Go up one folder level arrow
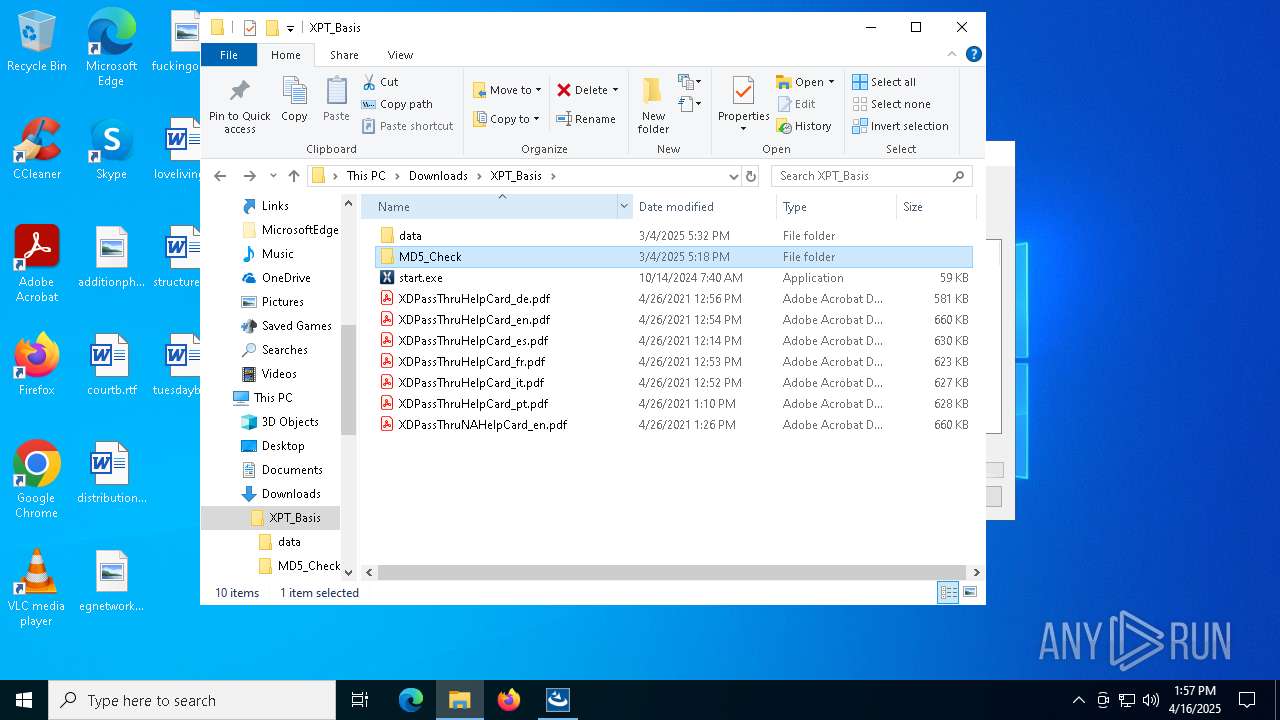This screenshot has width=1280, height=720. tap(293, 176)
